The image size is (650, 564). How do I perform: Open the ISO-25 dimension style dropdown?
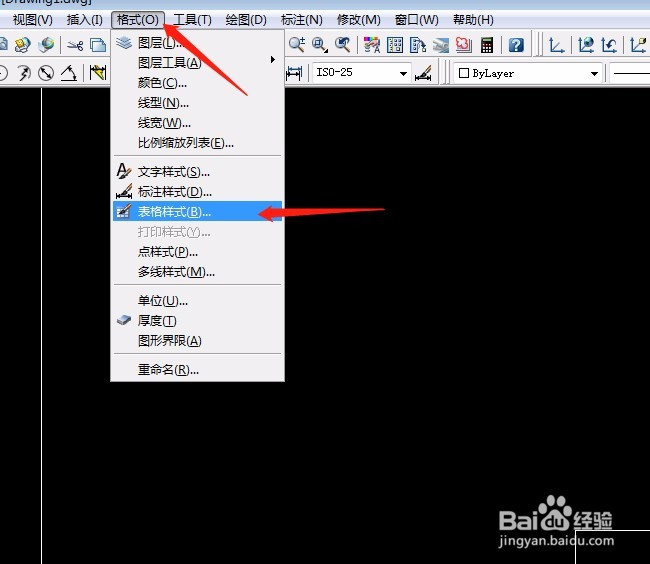click(403, 74)
